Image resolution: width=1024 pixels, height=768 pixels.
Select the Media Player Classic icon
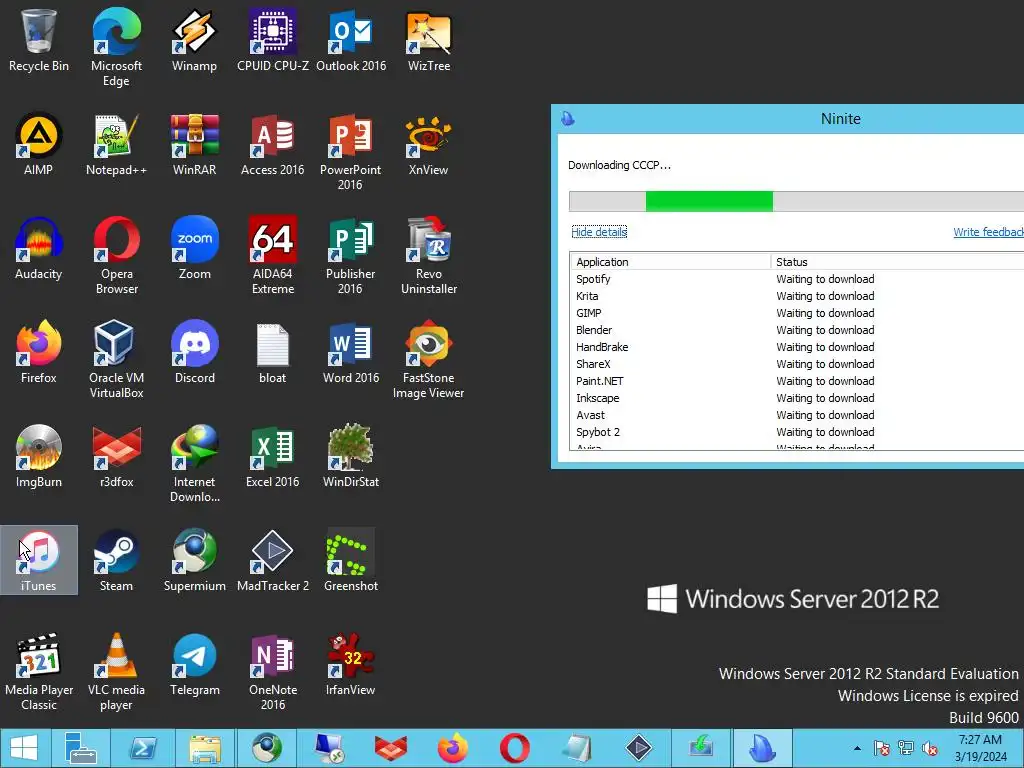point(39,672)
